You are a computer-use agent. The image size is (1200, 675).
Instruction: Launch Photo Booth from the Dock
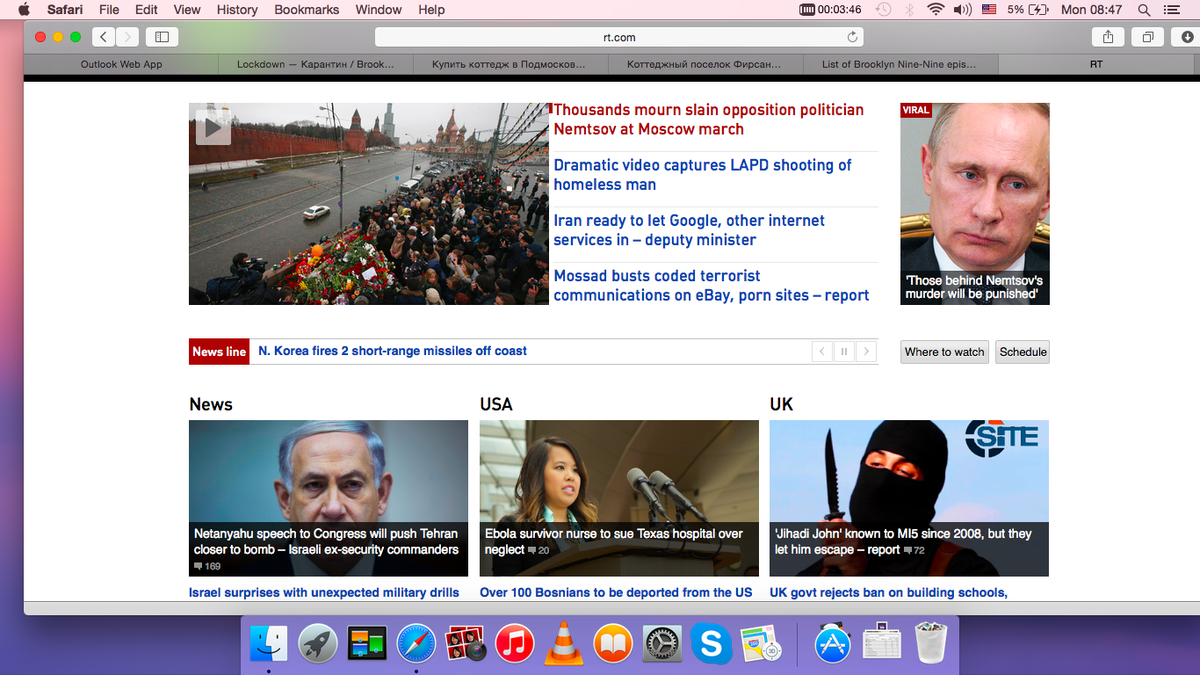[465, 644]
